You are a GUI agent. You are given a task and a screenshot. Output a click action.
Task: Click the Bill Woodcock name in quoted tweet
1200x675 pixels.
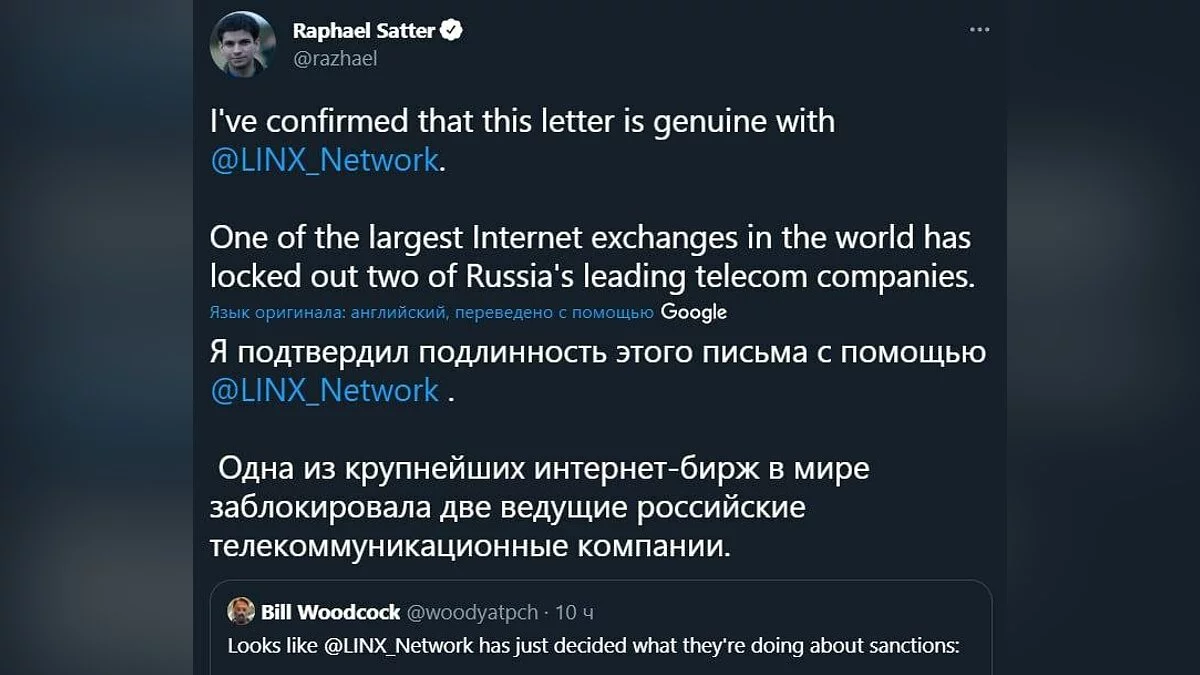point(330,612)
